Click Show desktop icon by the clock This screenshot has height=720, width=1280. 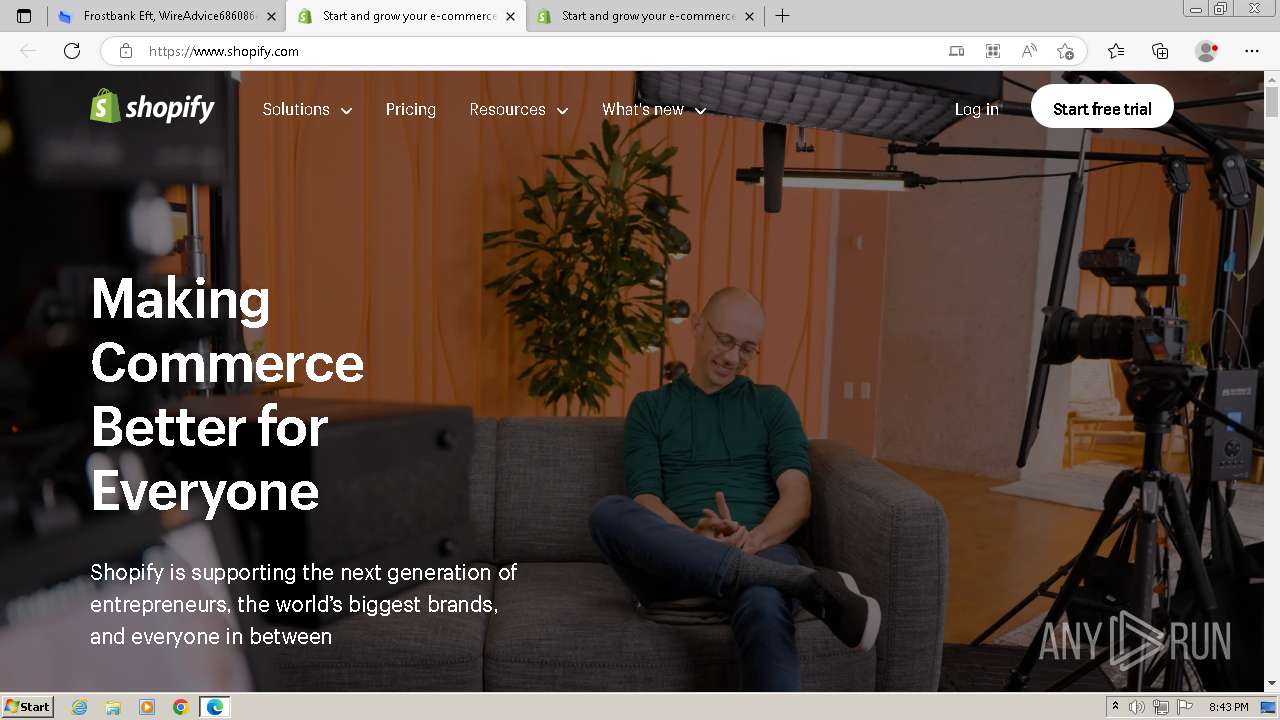click(1268, 707)
